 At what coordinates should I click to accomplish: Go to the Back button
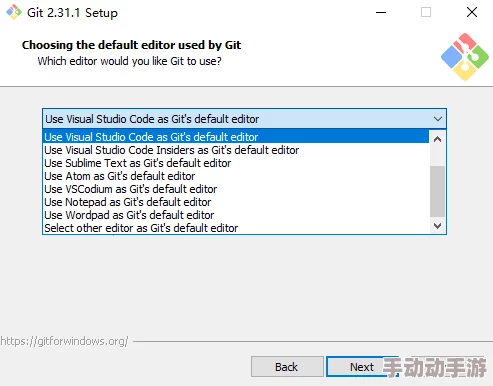pos(287,367)
